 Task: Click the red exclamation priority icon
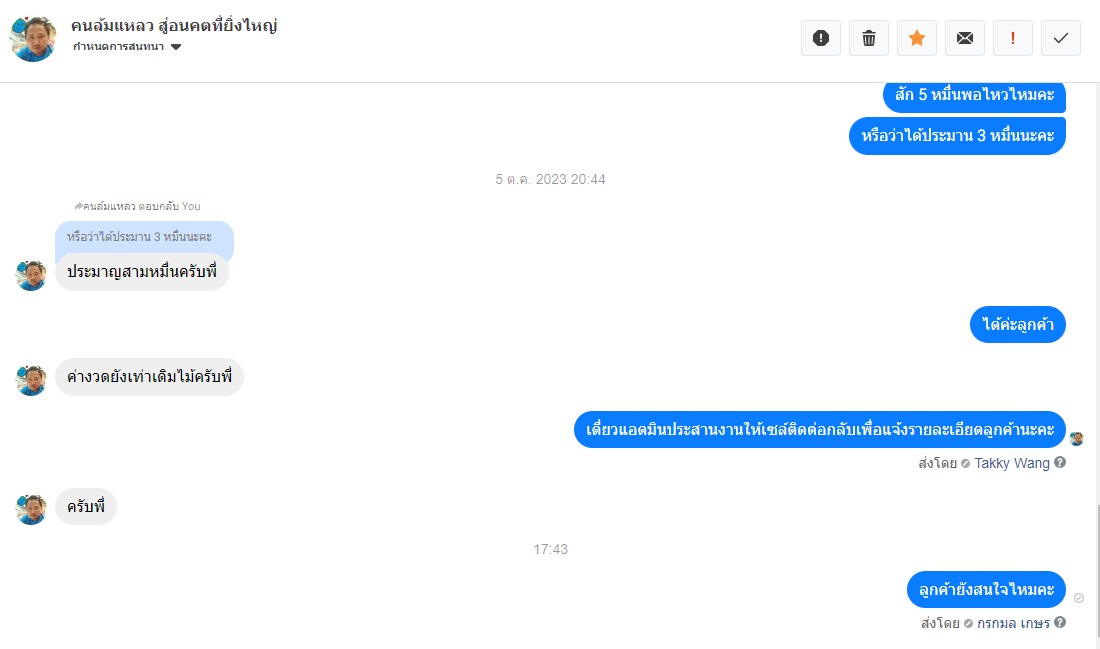(1012, 38)
